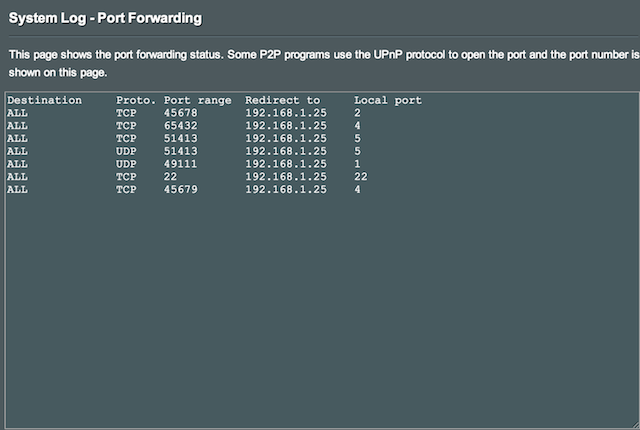Click port 49111 in the UDP row
The width and height of the screenshot is (640, 430).
tap(180, 164)
